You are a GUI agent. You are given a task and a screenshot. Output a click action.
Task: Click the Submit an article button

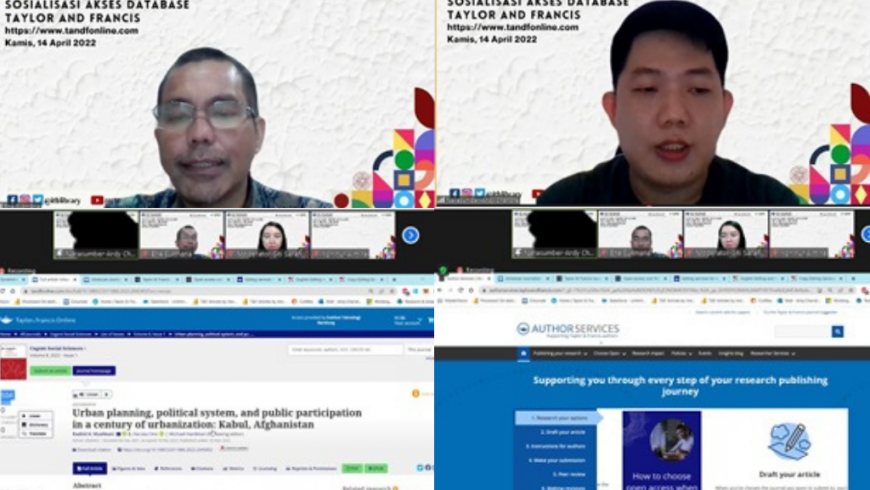click(x=50, y=371)
